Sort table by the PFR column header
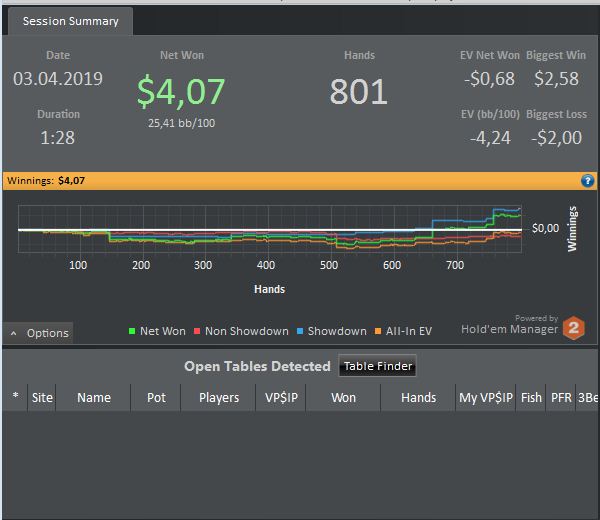The height and width of the screenshot is (520, 600). click(561, 398)
